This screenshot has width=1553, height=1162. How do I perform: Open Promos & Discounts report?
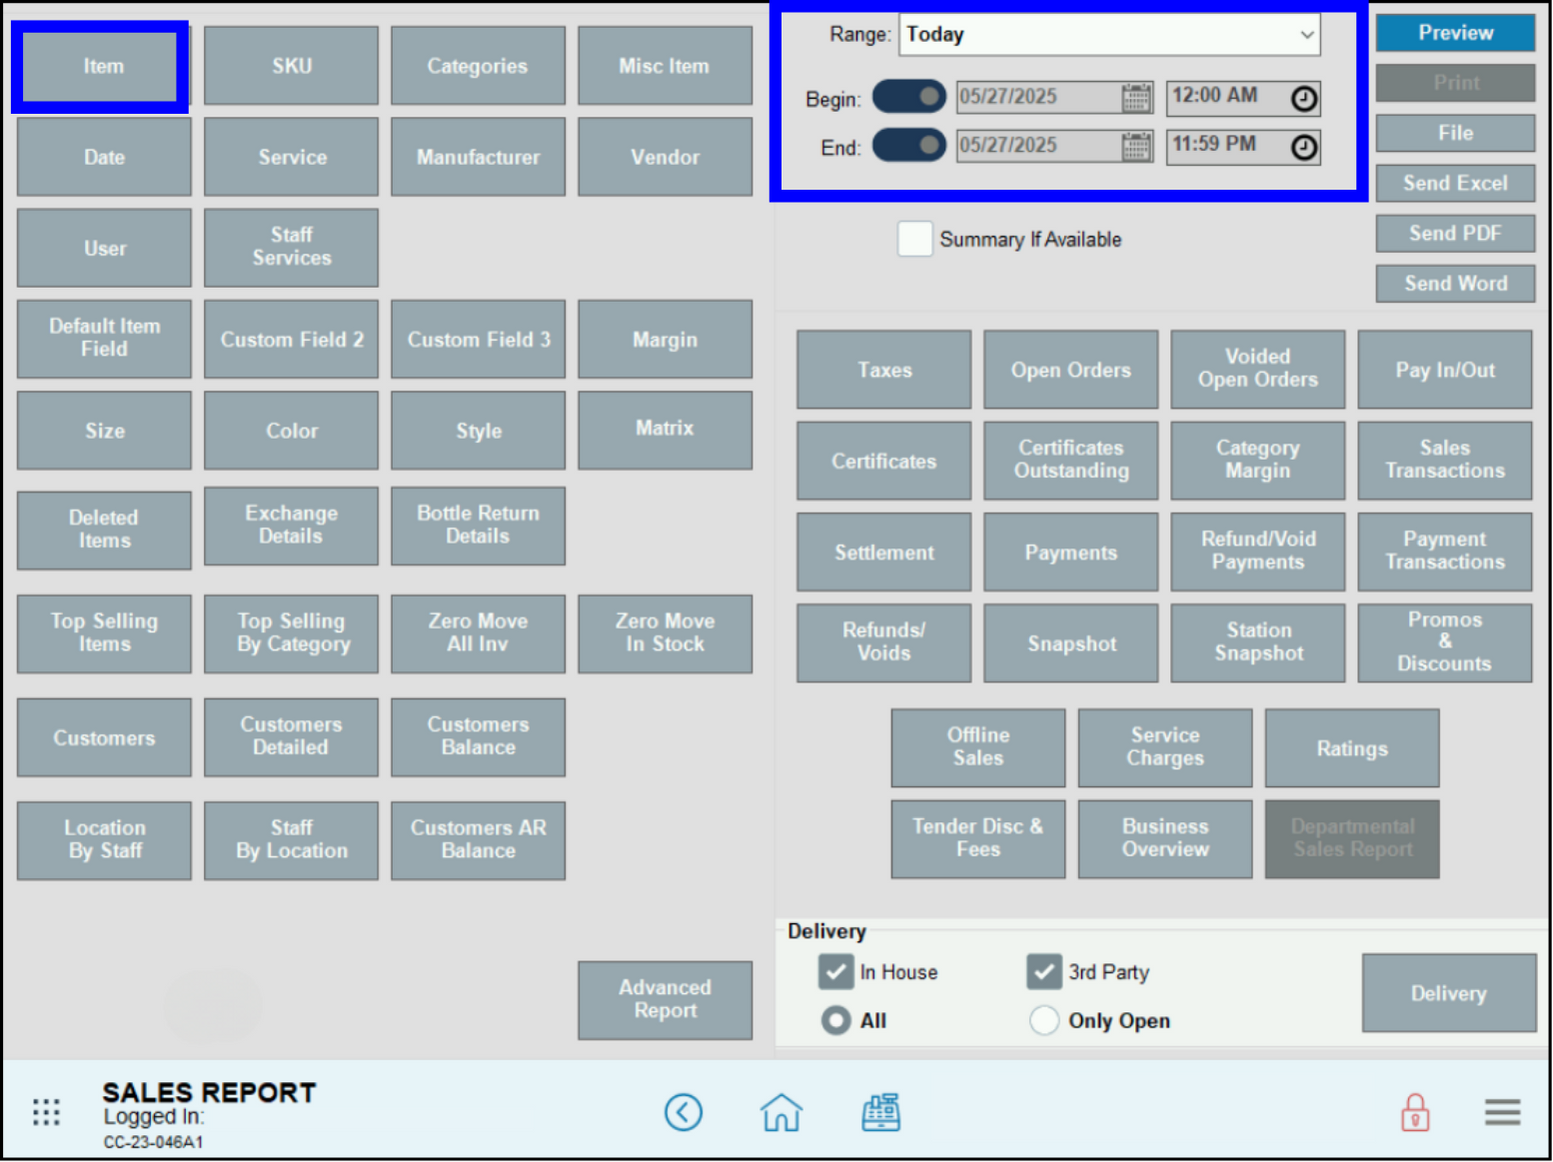[1445, 643]
